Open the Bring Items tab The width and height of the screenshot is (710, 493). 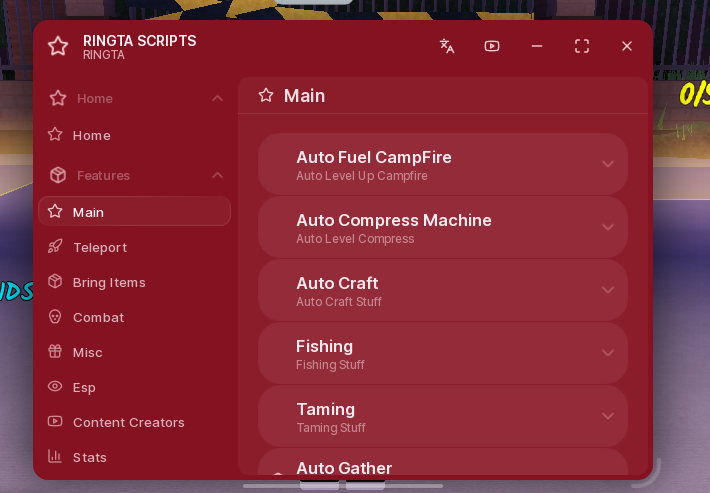pos(135,282)
